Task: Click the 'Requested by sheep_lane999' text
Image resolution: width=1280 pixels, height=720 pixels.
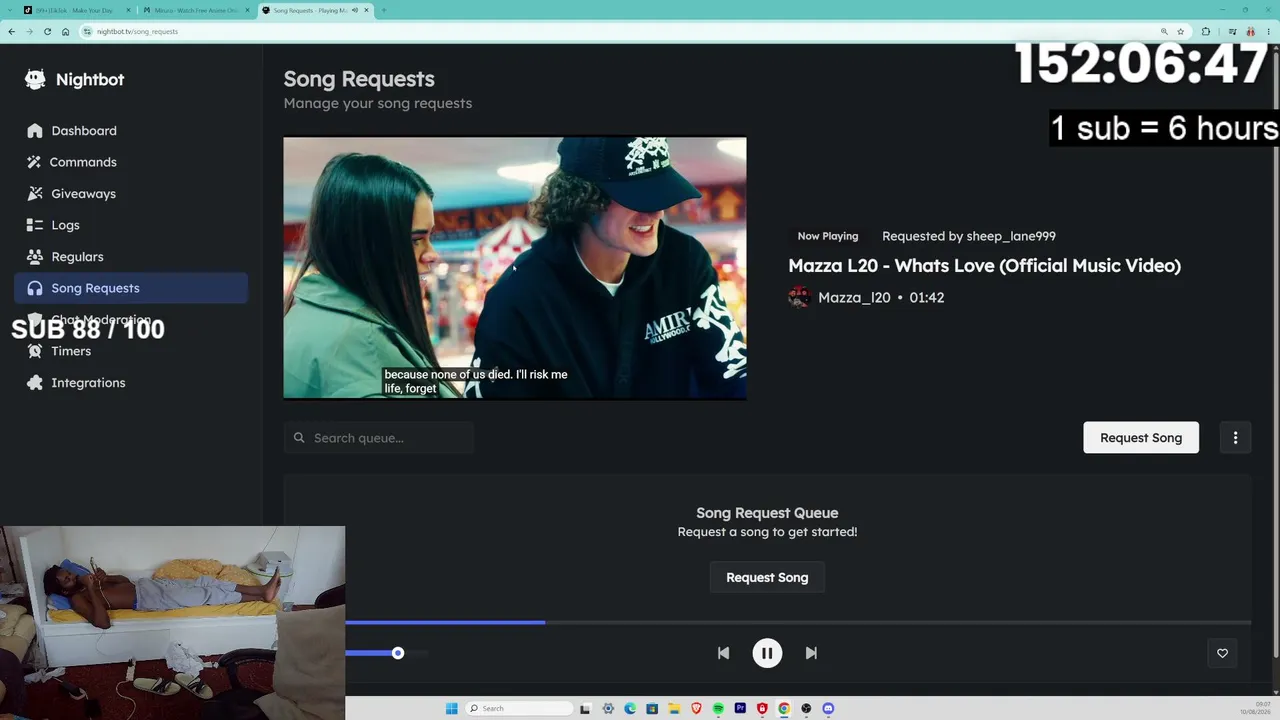Action: click(969, 236)
